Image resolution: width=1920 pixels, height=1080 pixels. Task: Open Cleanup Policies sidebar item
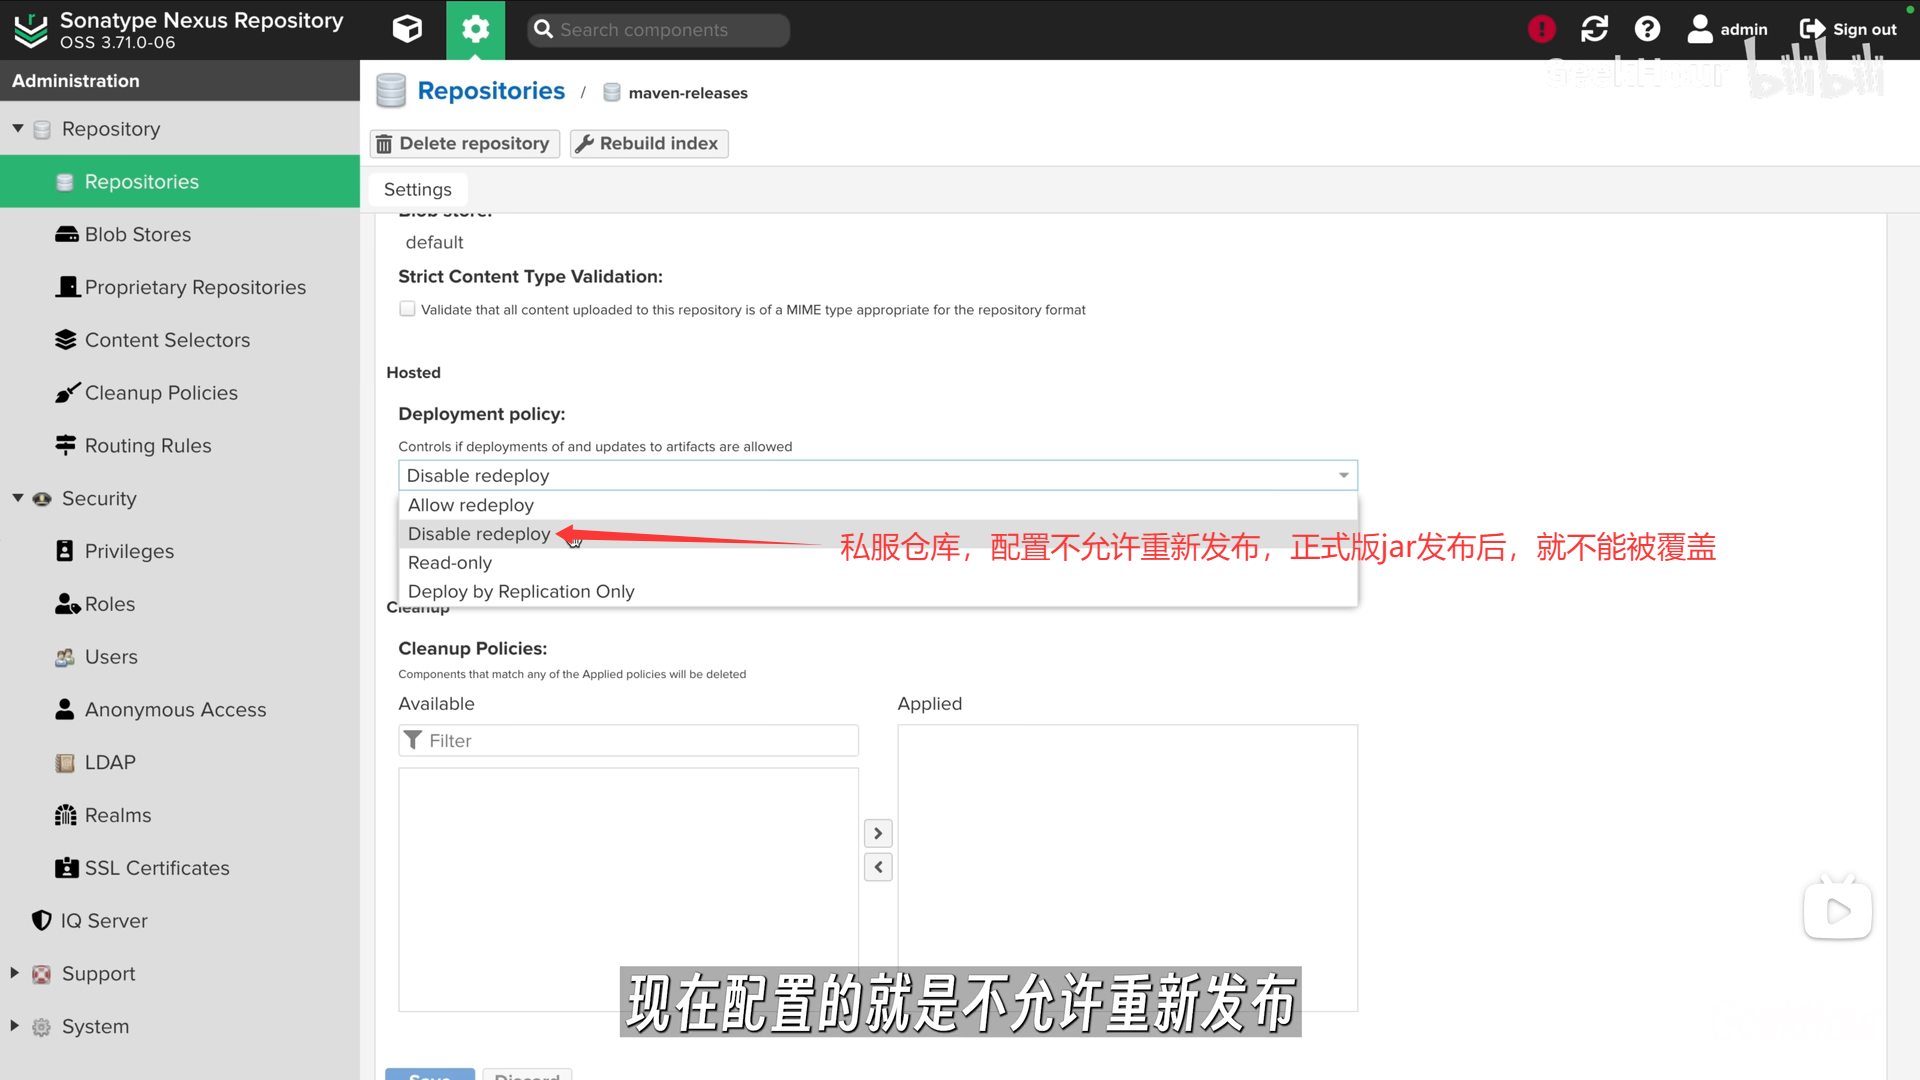(x=180, y=393)
